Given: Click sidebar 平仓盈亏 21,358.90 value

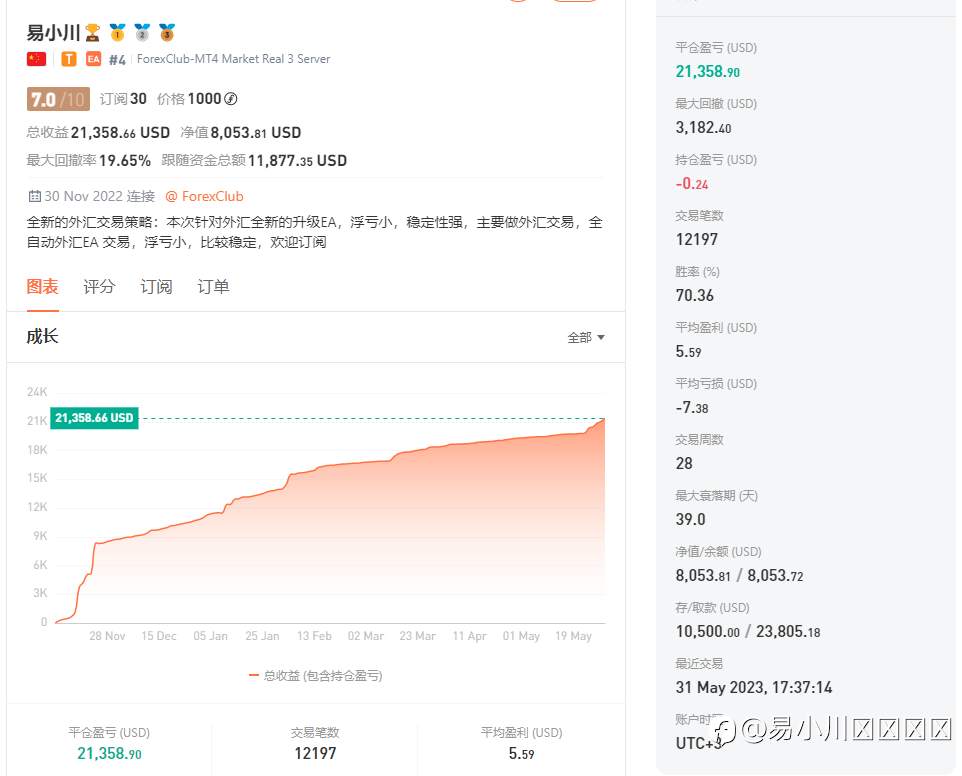Looking at the screenshot, I should click(x=707, y=72).
